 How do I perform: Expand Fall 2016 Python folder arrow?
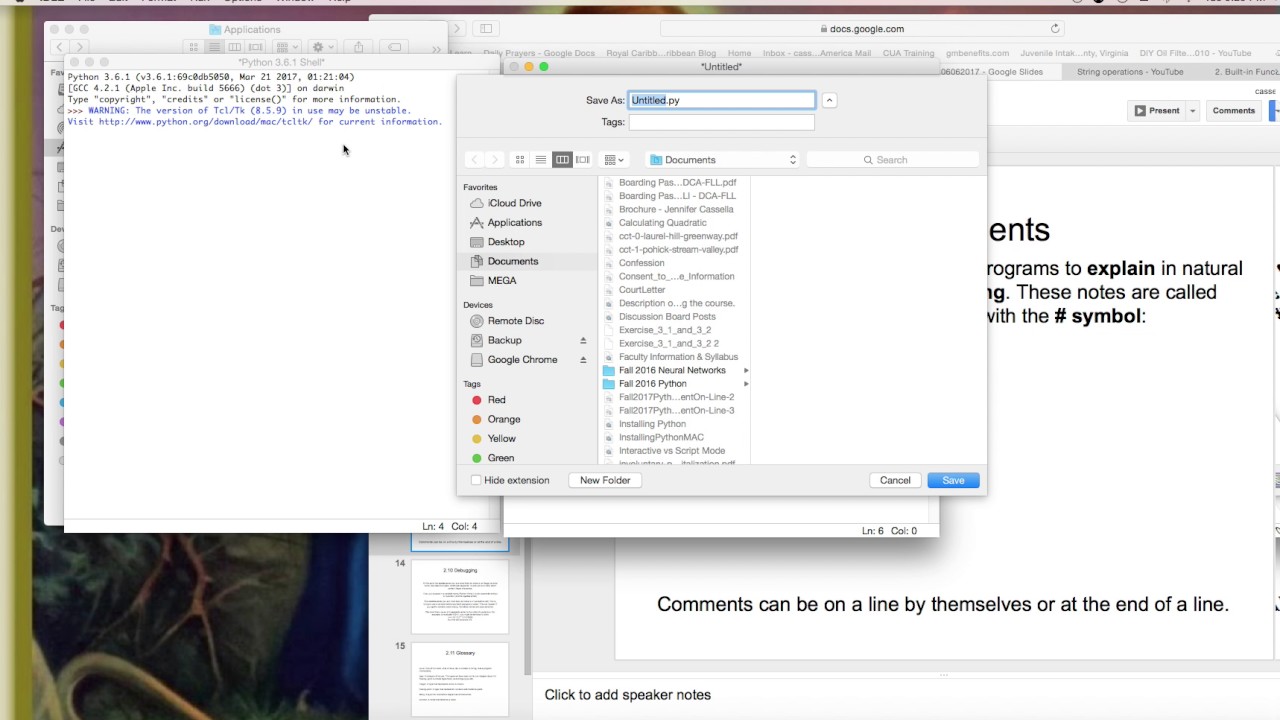tap(746, 384)
